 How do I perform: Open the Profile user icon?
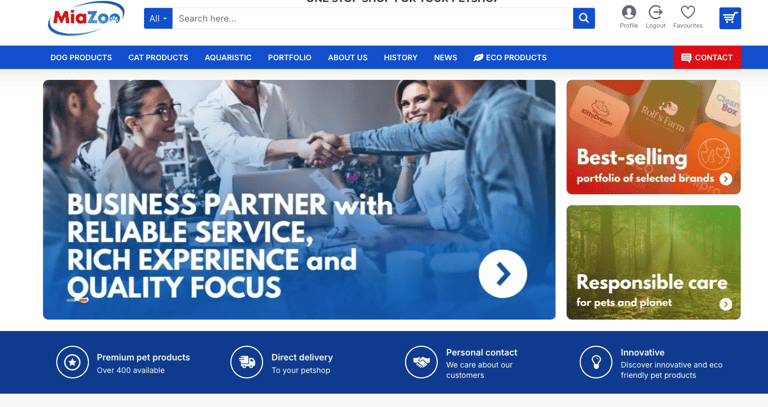(x=629, y=12)
